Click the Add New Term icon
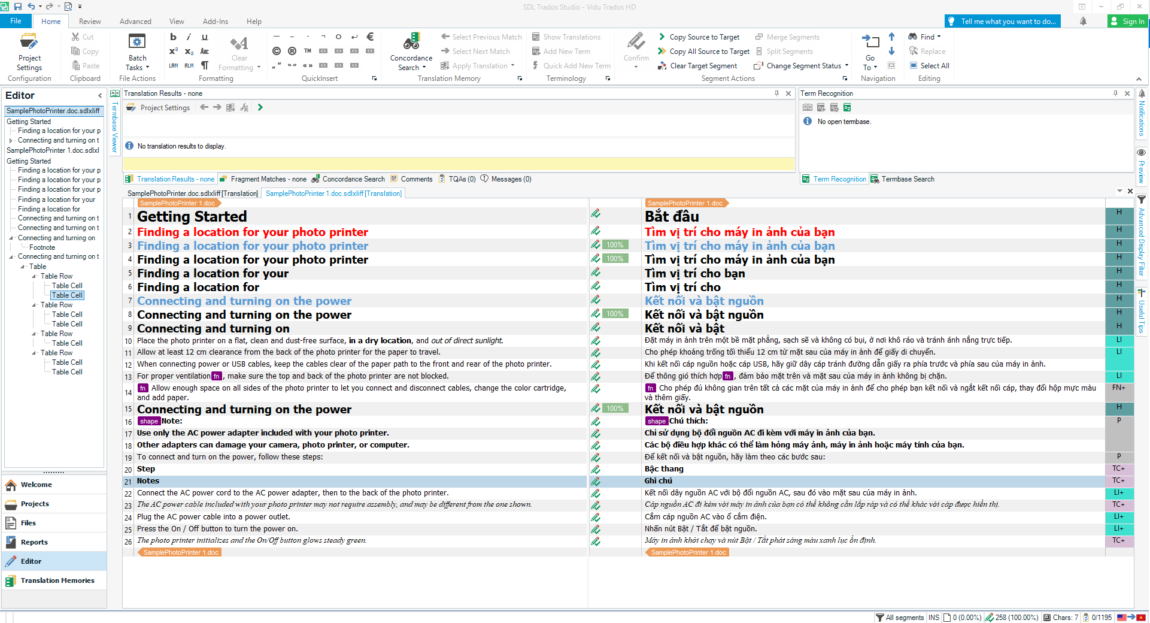 coord(536,51)
